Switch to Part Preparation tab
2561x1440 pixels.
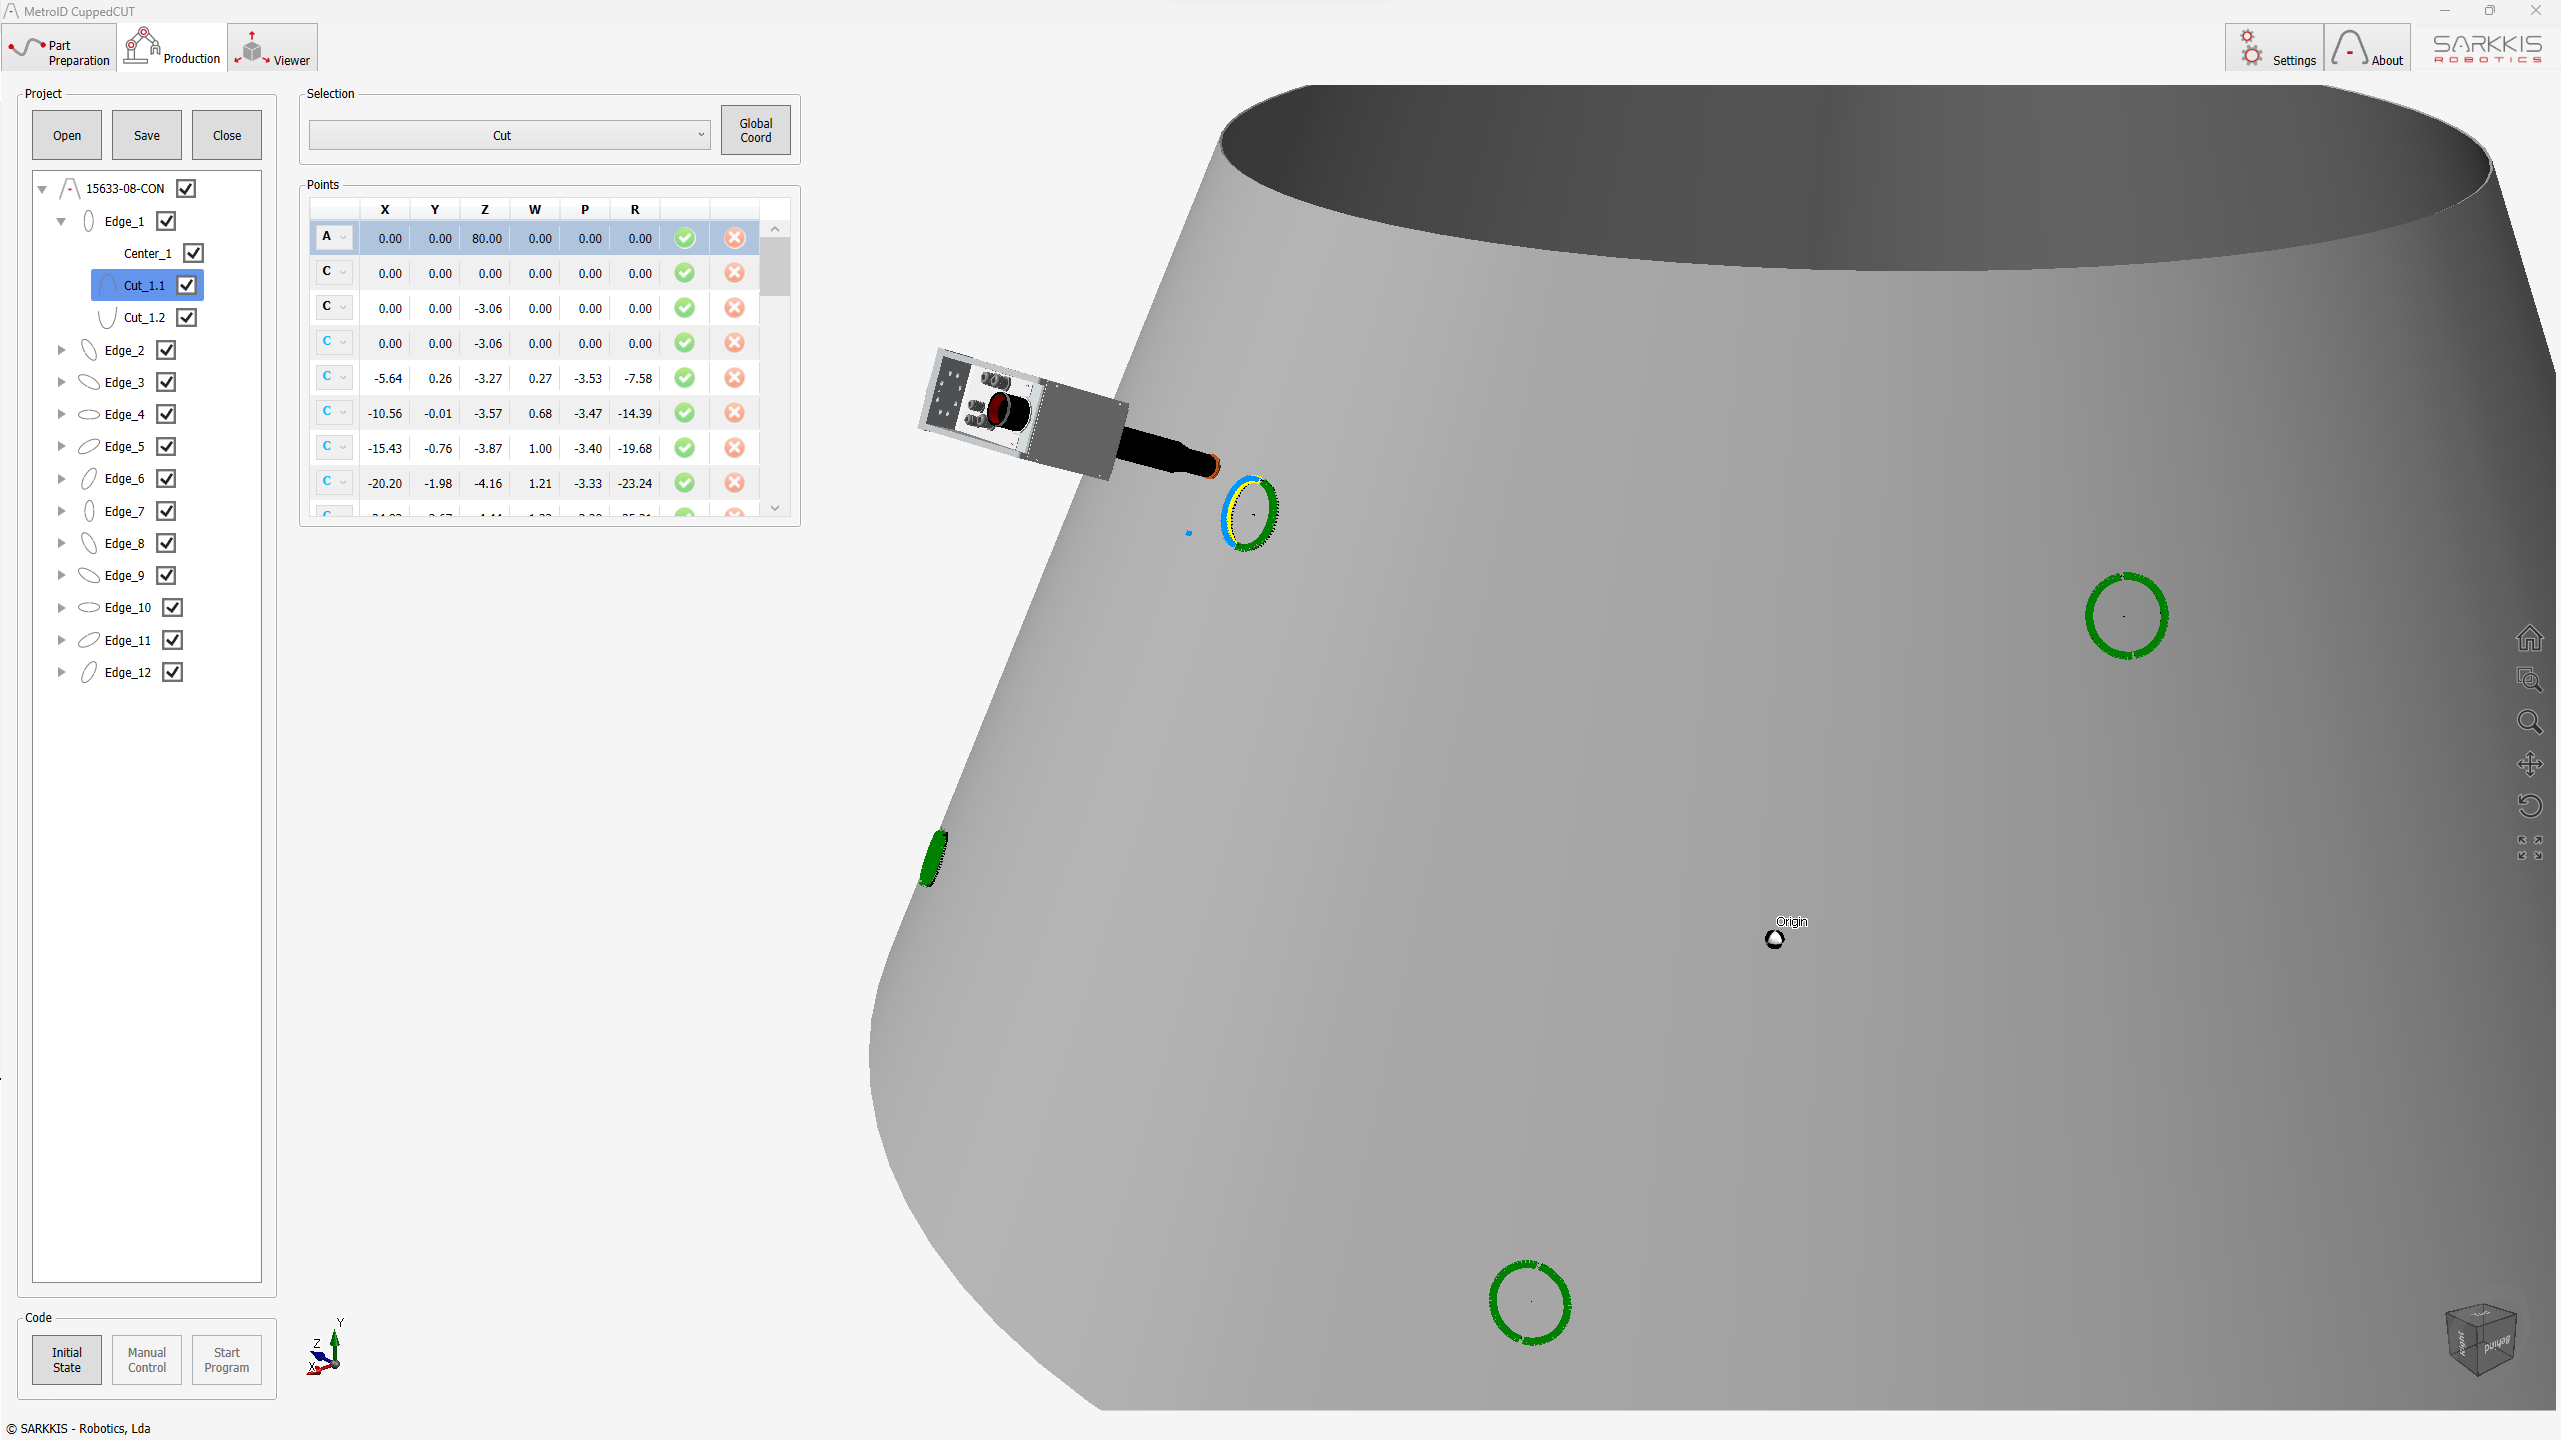coord(59,48)
